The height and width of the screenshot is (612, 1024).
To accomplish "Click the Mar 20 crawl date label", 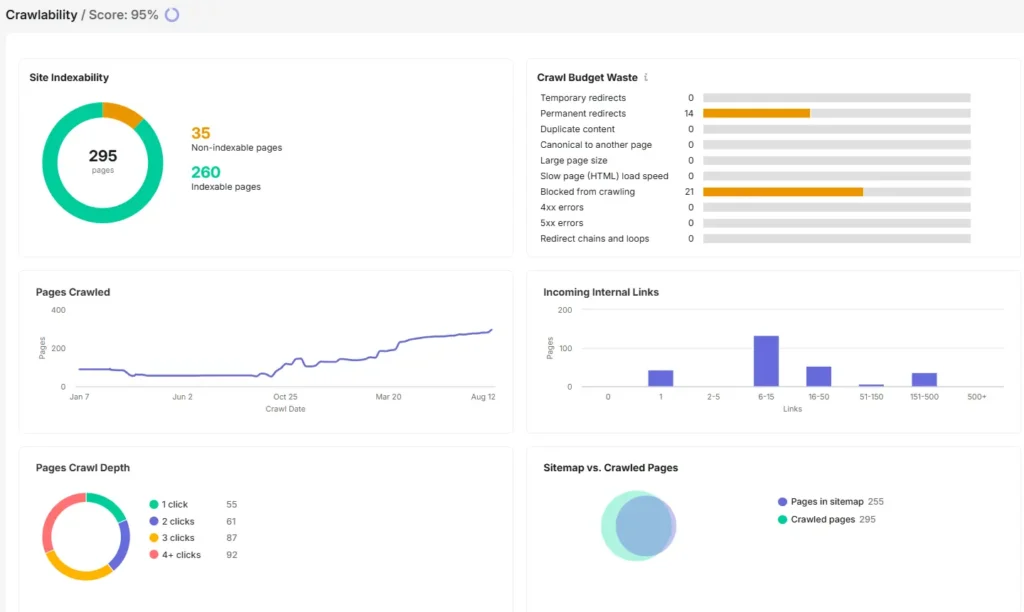I will (388, 397).
